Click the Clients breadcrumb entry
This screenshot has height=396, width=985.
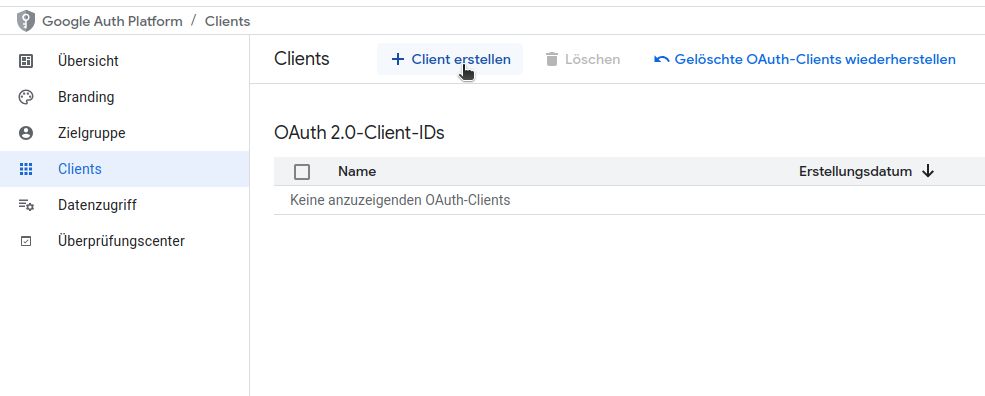pos(227,21)
